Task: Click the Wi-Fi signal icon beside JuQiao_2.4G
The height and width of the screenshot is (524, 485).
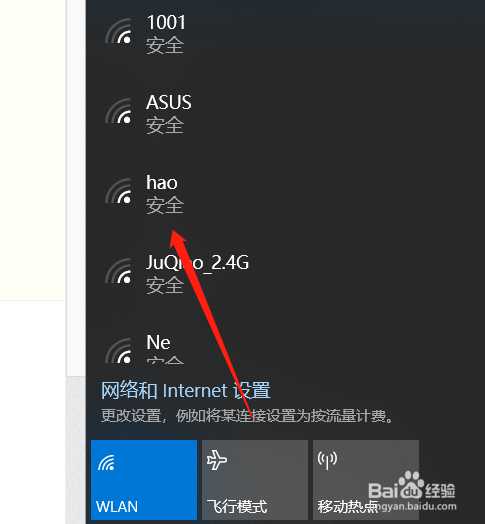Action: pos(118,271)
